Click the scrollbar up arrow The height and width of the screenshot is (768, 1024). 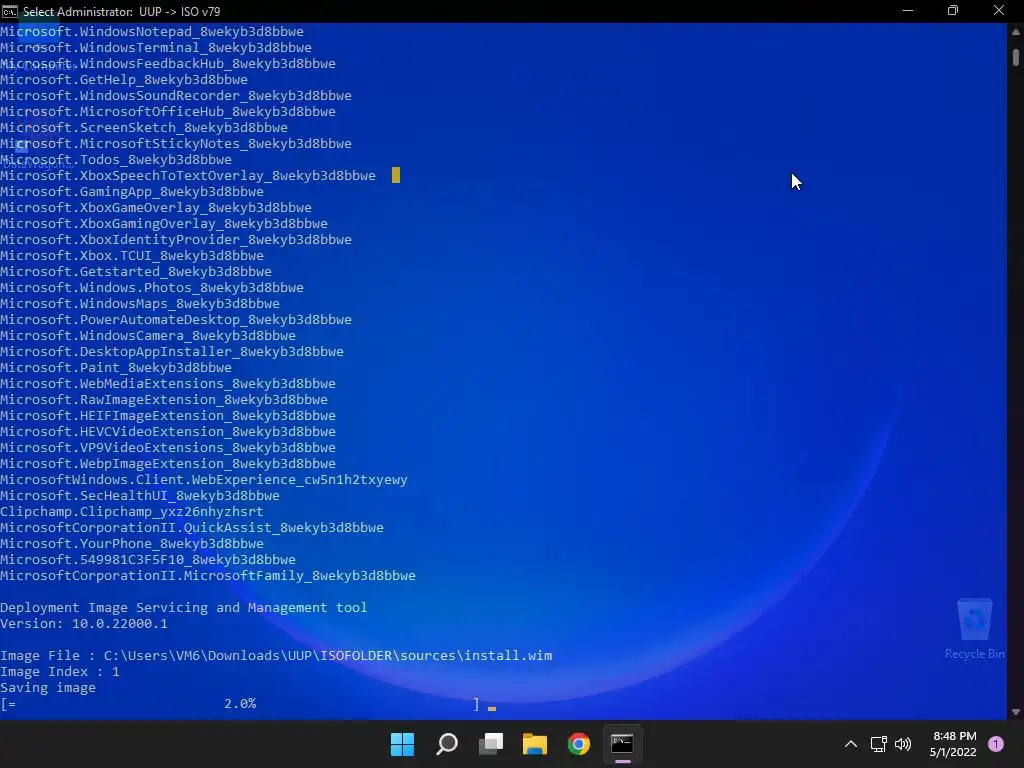[1016, 31]
